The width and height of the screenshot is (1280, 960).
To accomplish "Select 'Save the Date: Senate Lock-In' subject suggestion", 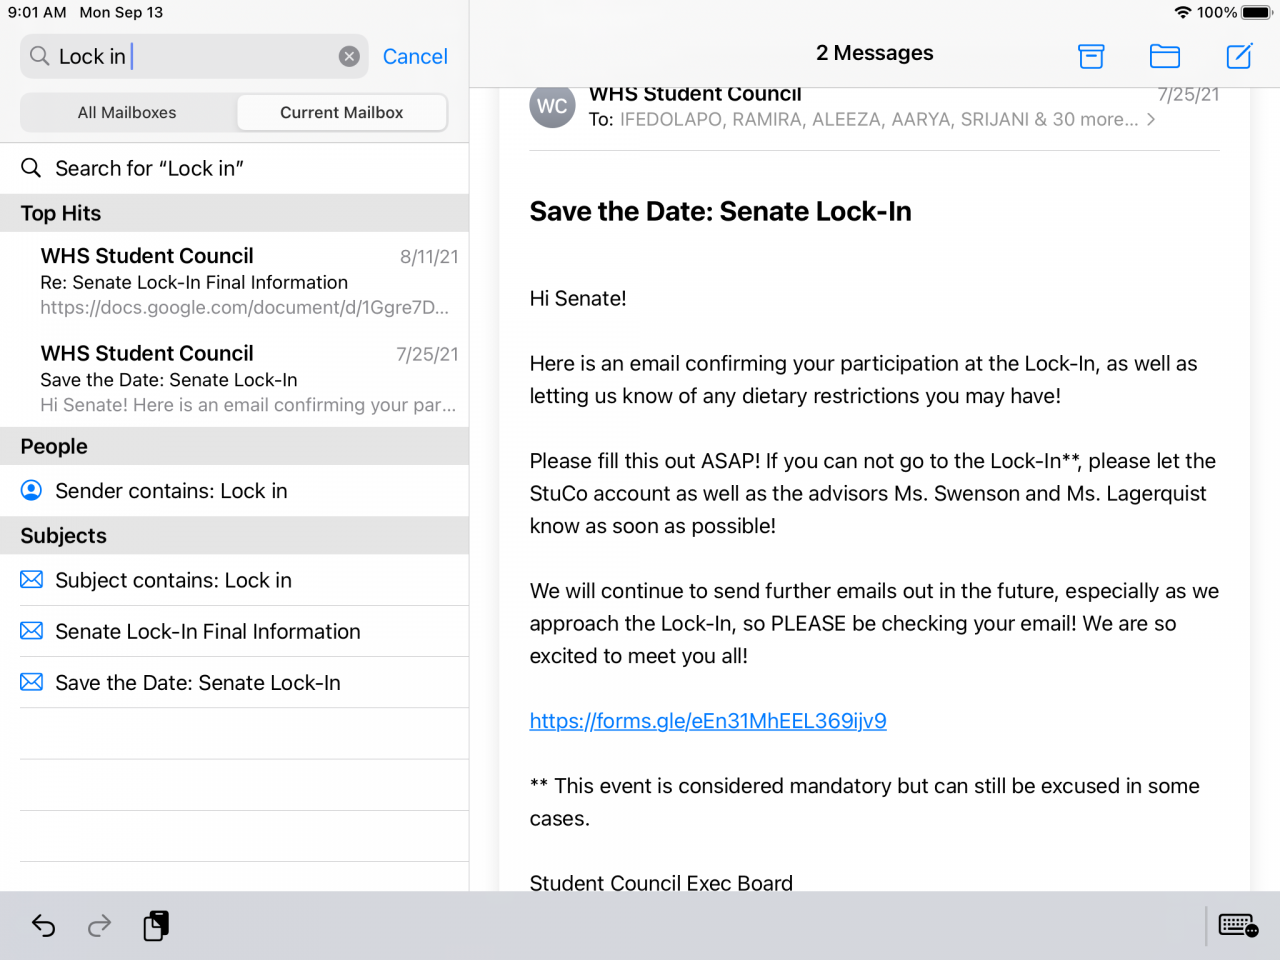I will pos(234,682).
